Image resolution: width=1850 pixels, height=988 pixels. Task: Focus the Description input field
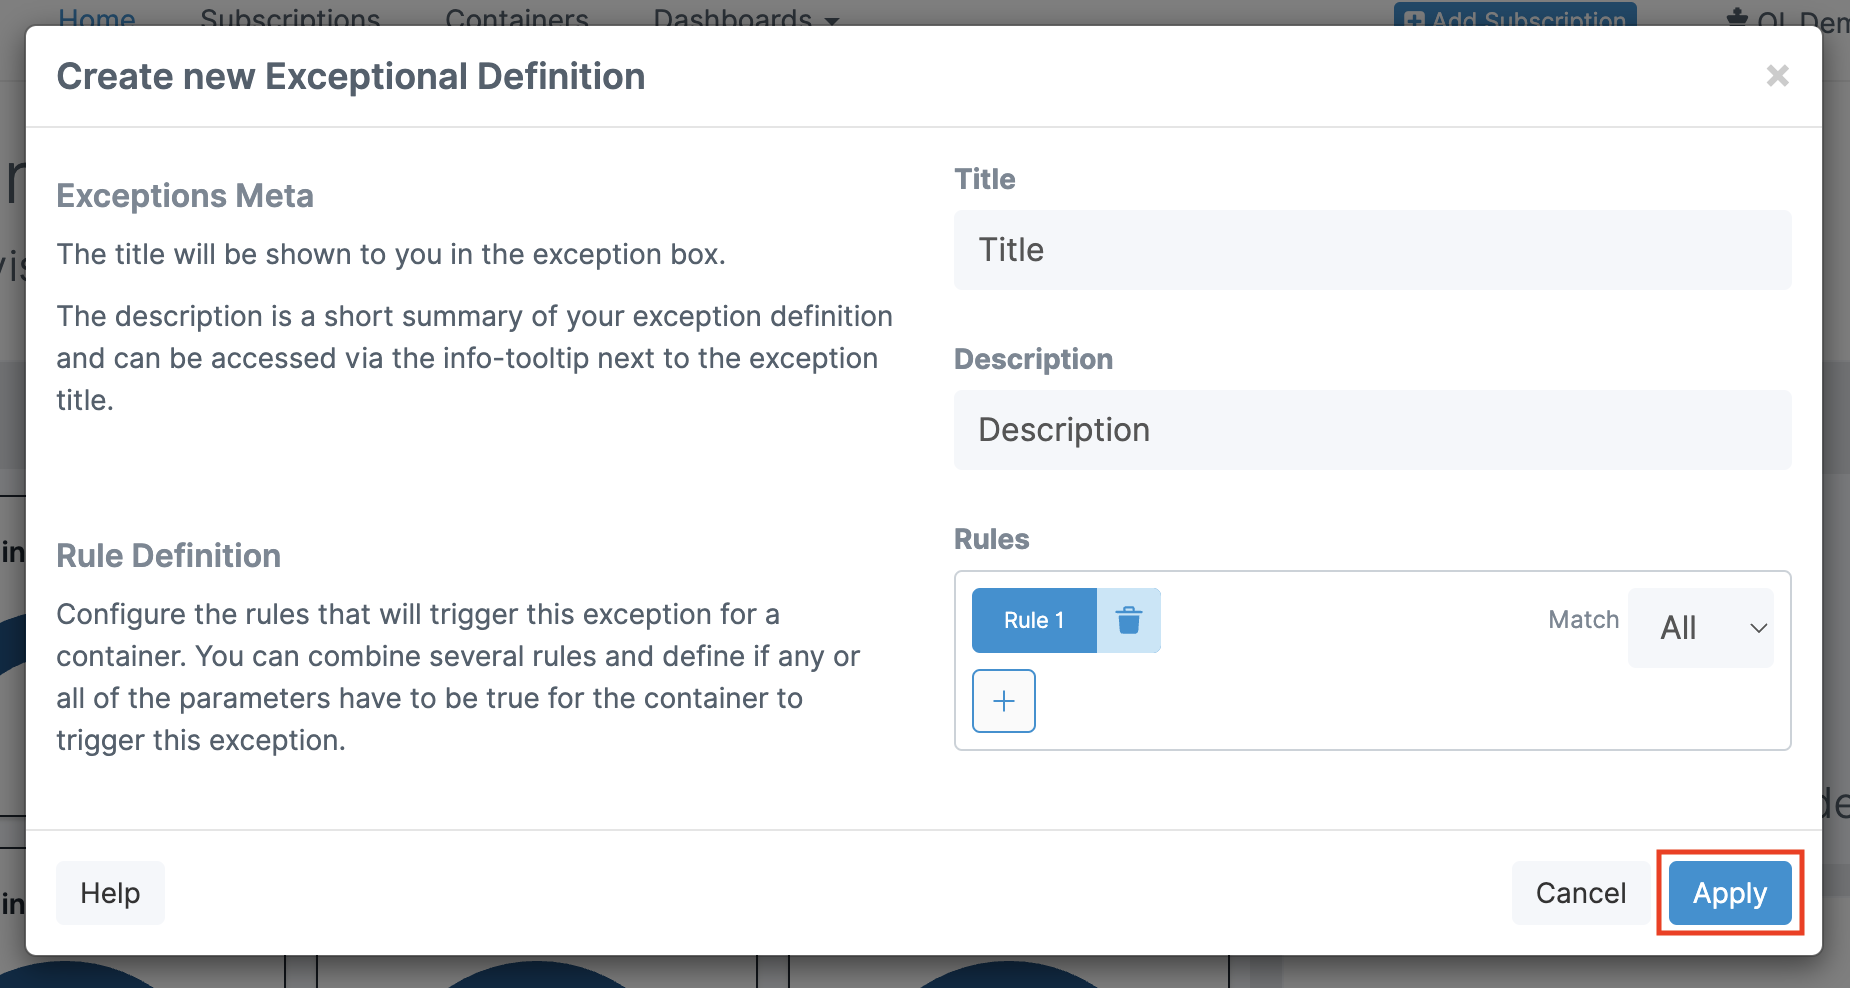coord(1372,430)
